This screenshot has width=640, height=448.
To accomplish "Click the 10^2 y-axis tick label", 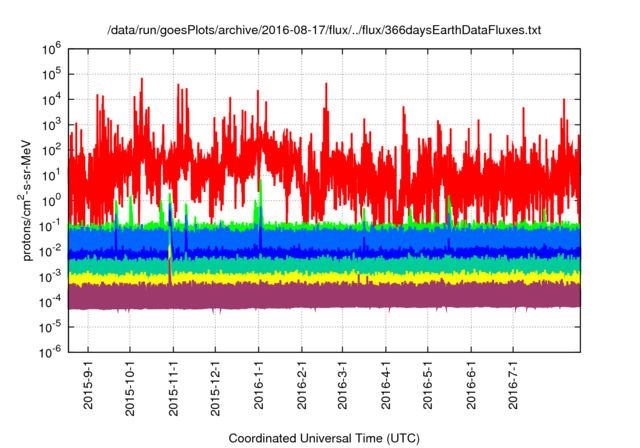I will (x=51, y=151).
